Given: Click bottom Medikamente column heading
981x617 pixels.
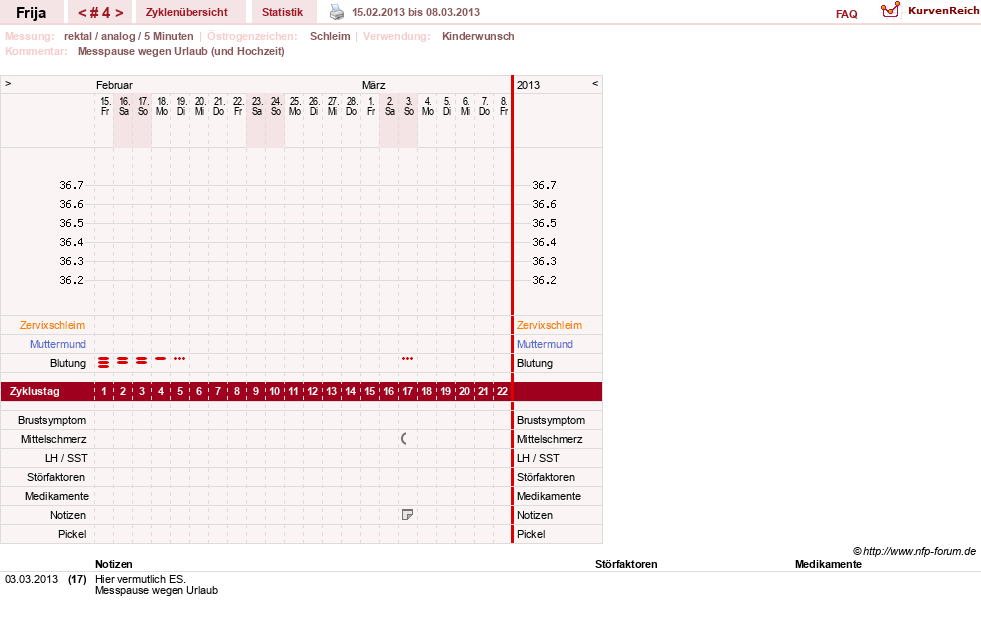Looking at the screenshot, I should point(828,564).
